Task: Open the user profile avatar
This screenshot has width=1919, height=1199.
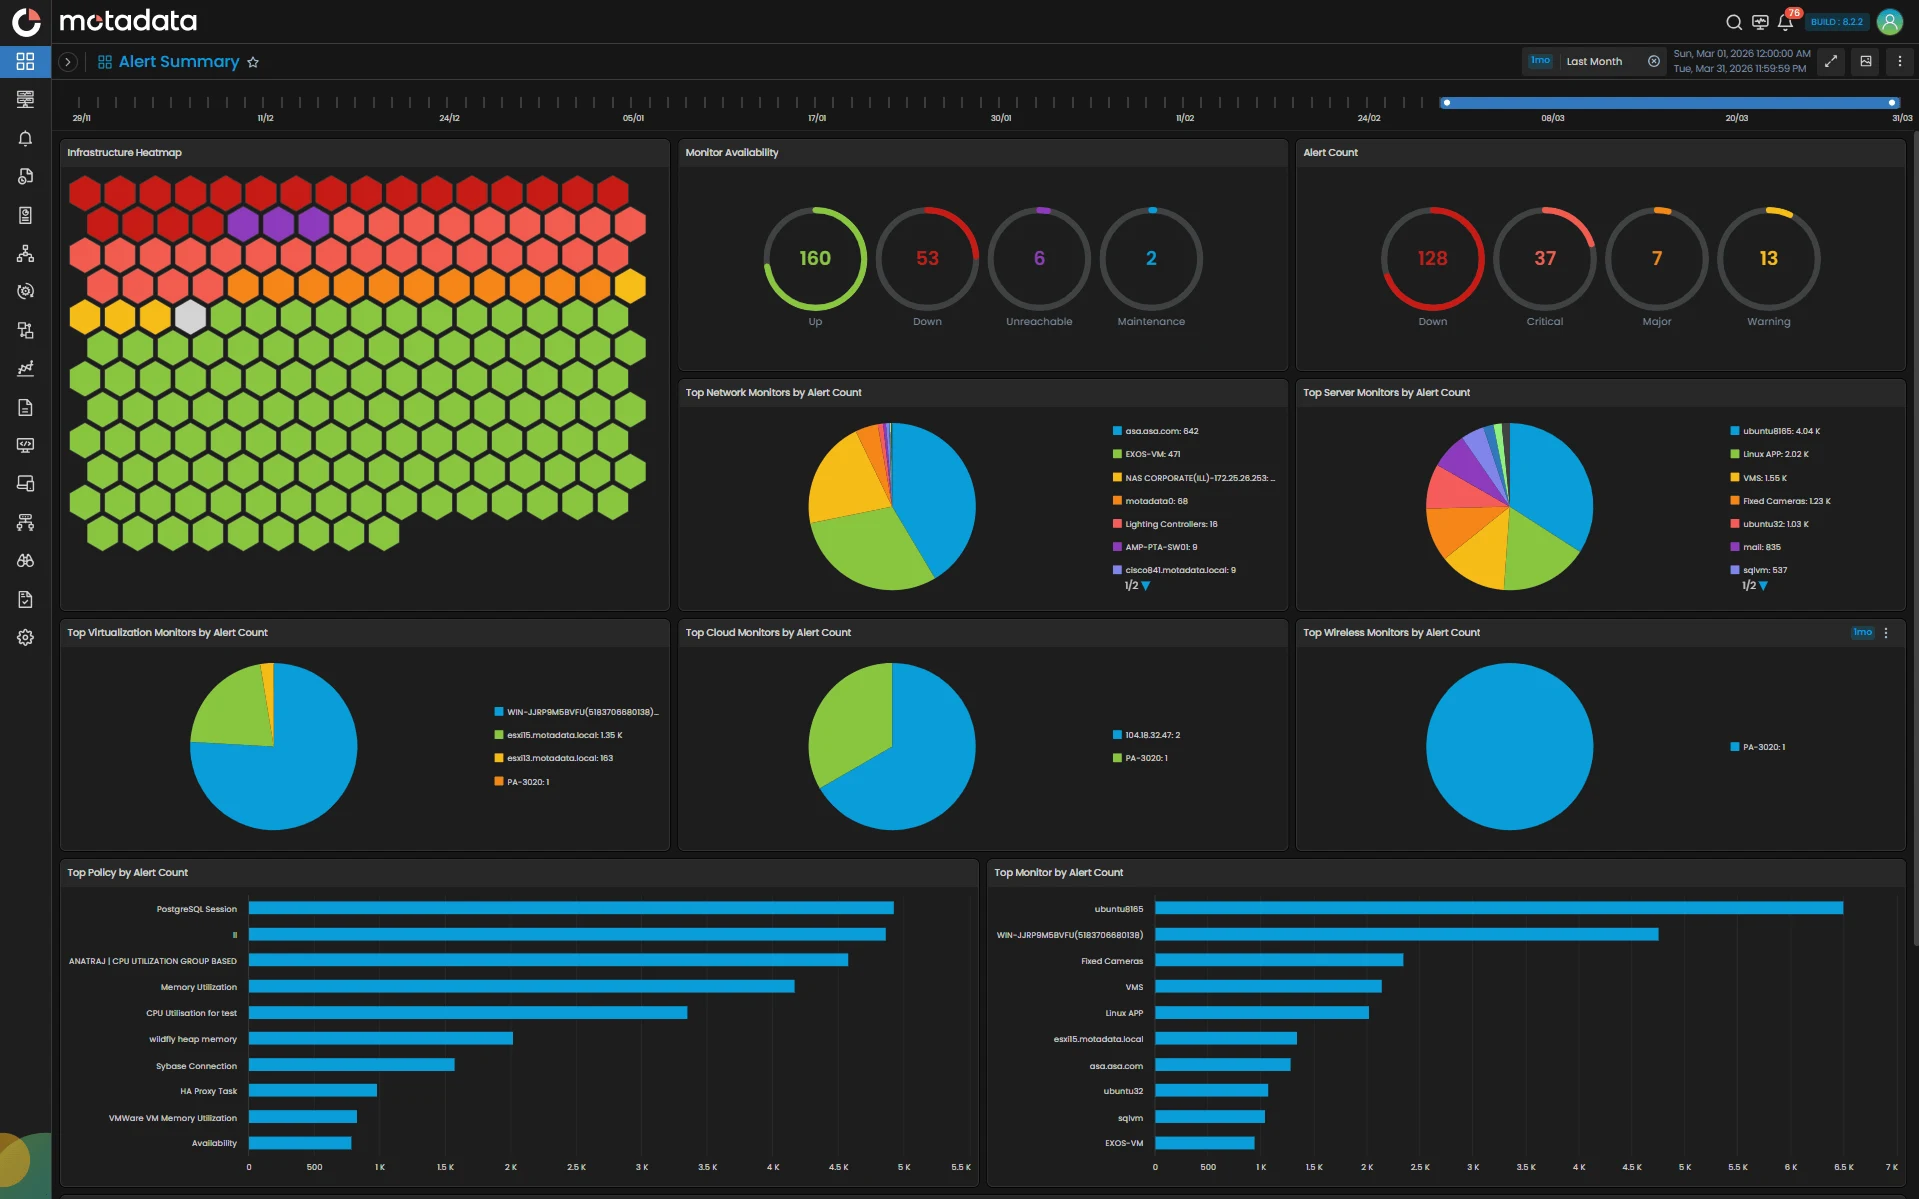Action: 1889,22
